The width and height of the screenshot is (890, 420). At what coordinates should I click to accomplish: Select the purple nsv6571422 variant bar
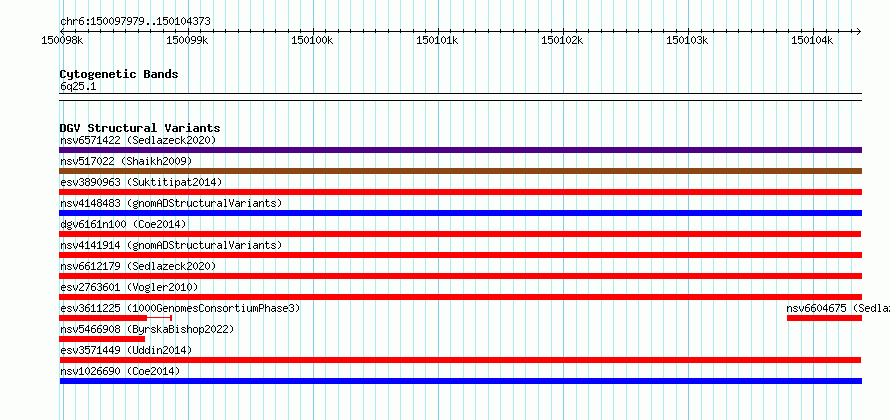(460, 150)
